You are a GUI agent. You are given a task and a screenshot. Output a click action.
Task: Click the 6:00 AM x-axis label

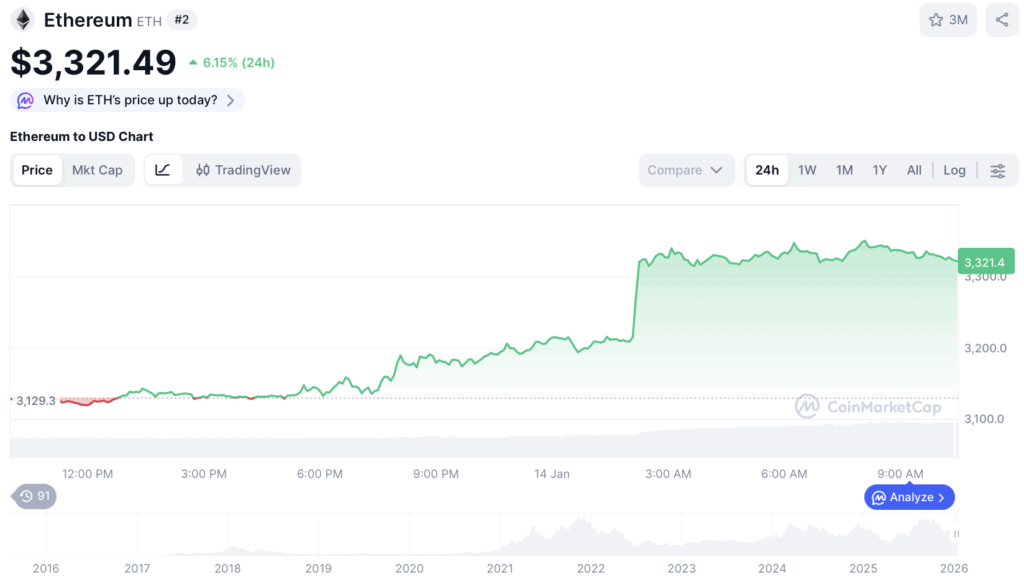(784, 474)
